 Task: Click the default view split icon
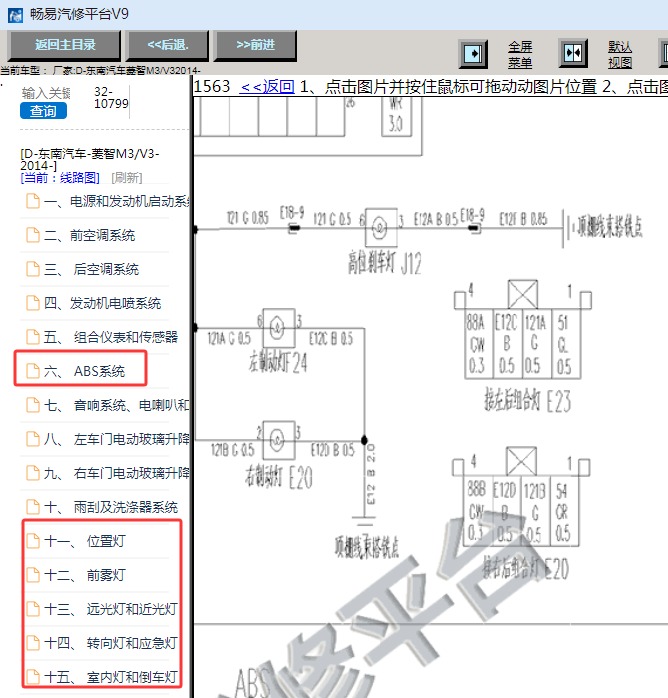click(x=573, y=53)
